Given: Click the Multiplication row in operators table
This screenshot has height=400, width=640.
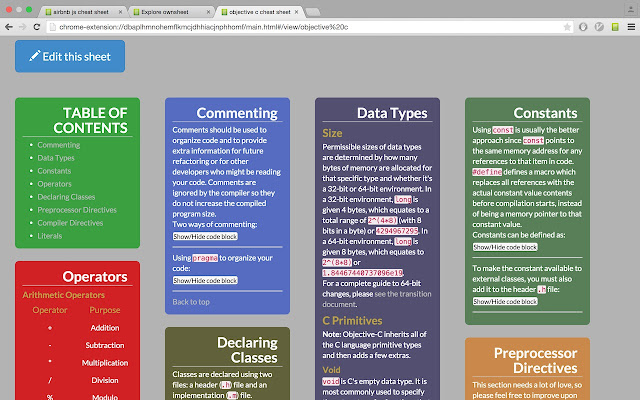Looking at the screenshot, I should (77, 363).
